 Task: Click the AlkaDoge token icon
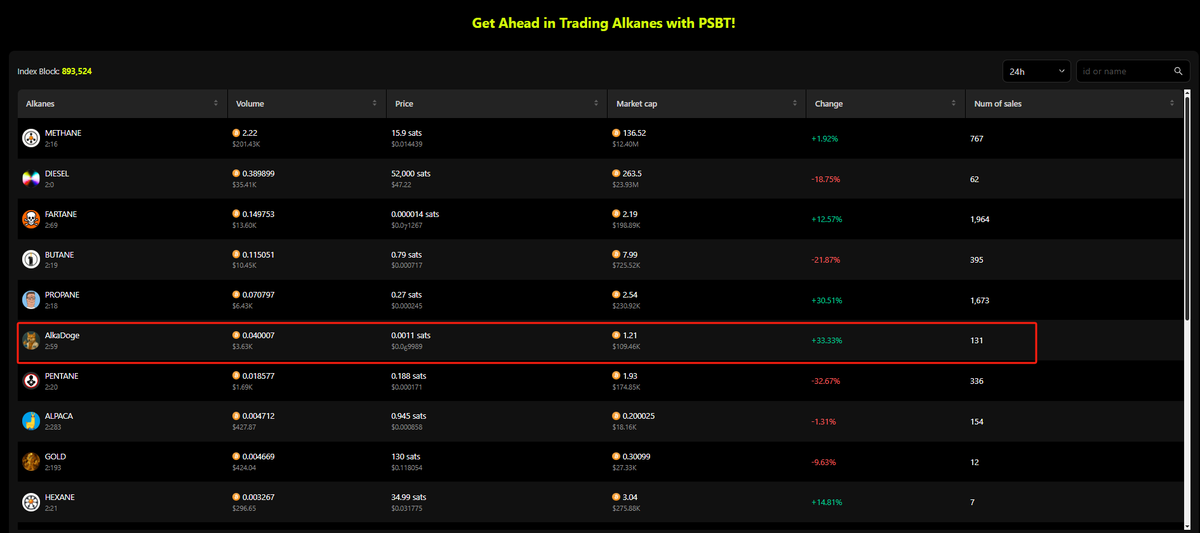[x=31, y=340]
